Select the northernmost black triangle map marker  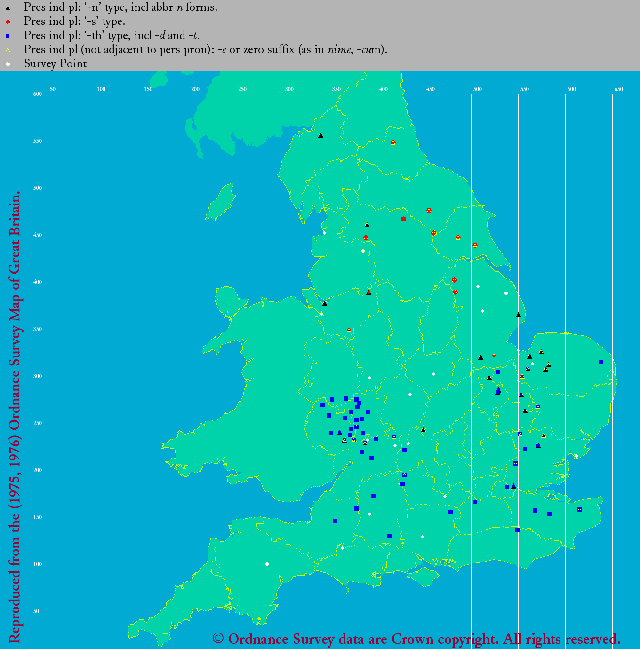(x=321, y=135)
